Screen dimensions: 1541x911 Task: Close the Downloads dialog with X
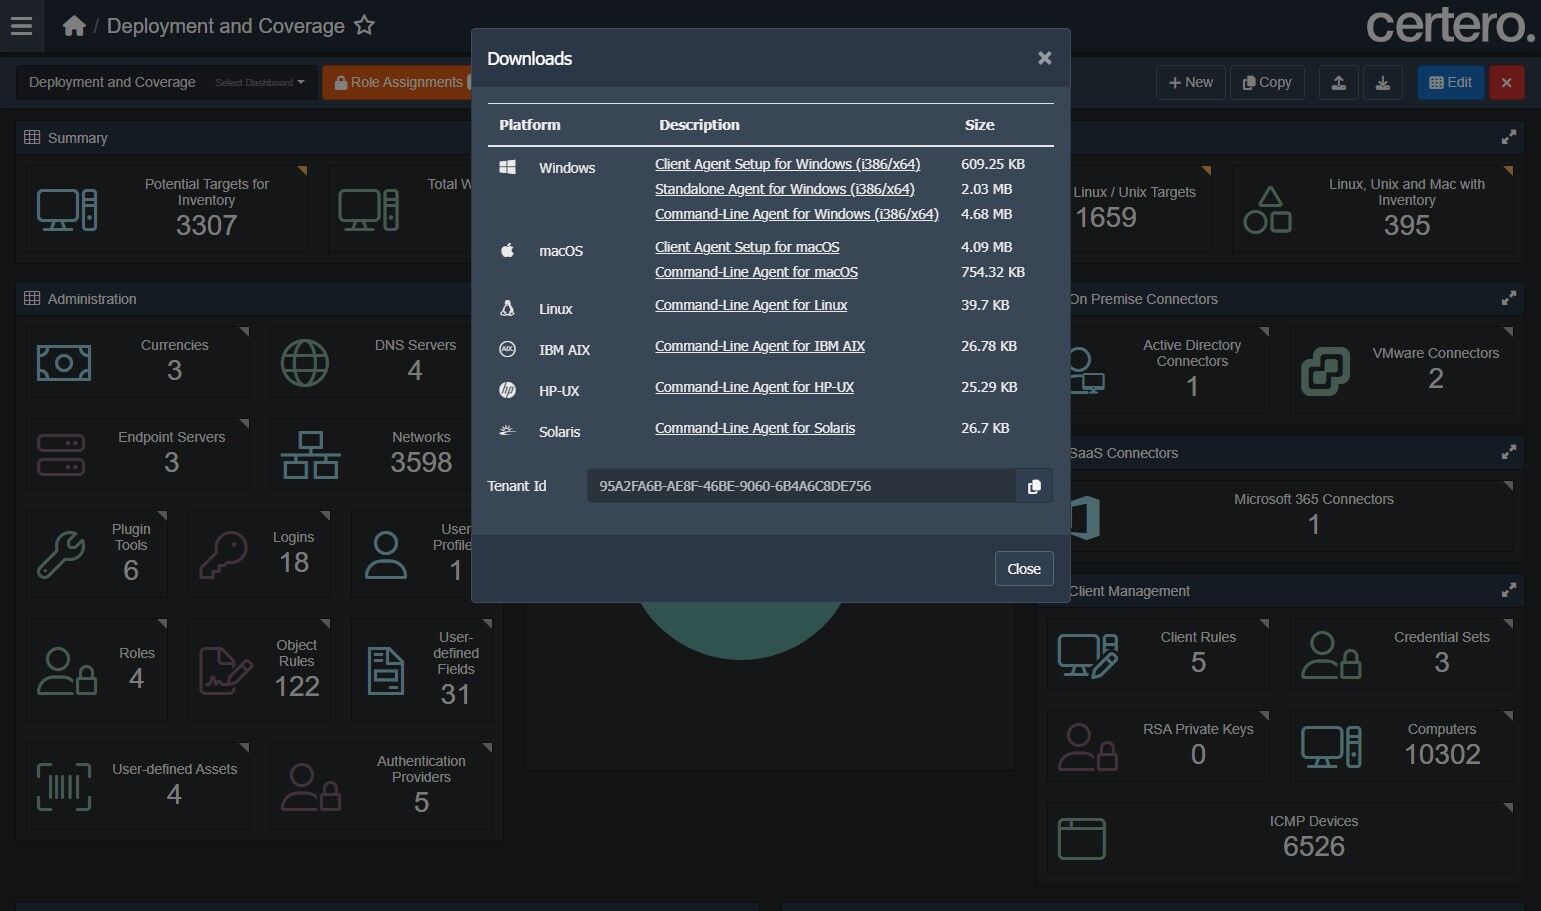pyautogui.click(x=1044, y=58)
